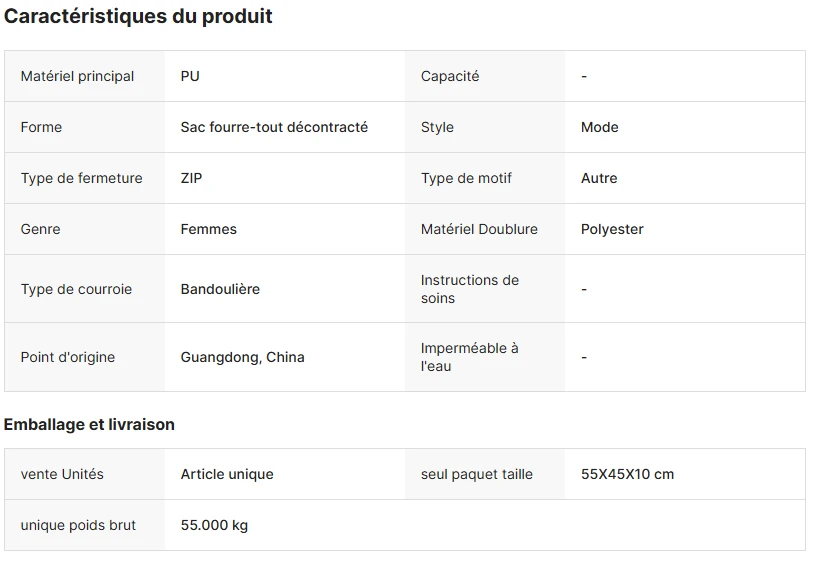Select "Guangdong, China" origin value
This screenshot has height=577, width=821.
243,357
